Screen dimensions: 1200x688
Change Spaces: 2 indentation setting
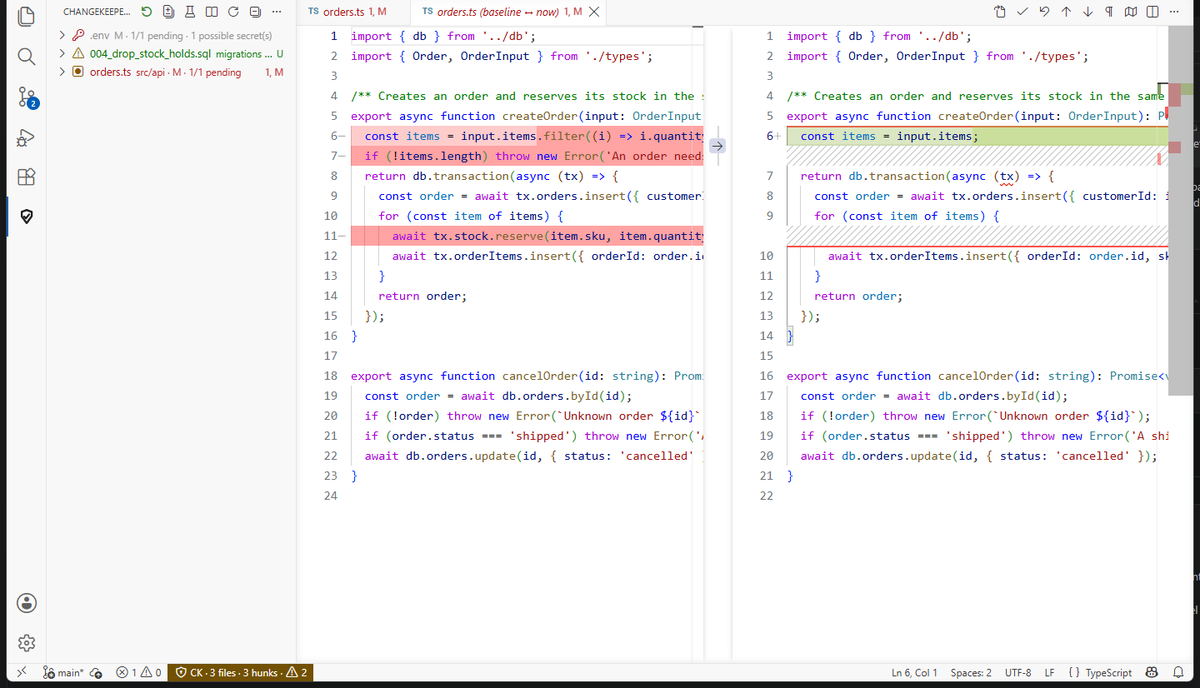(x=971, y=674)
